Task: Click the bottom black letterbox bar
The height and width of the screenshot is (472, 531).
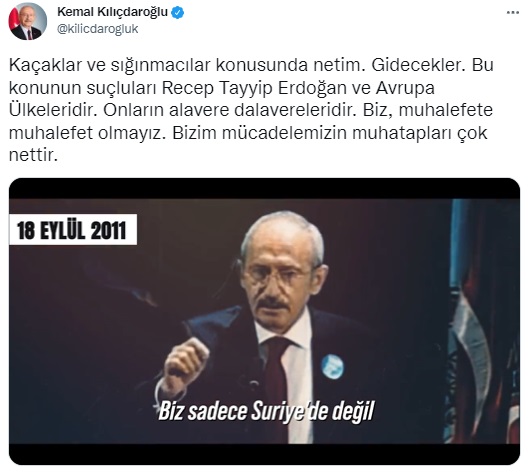Action: [264, 454]
